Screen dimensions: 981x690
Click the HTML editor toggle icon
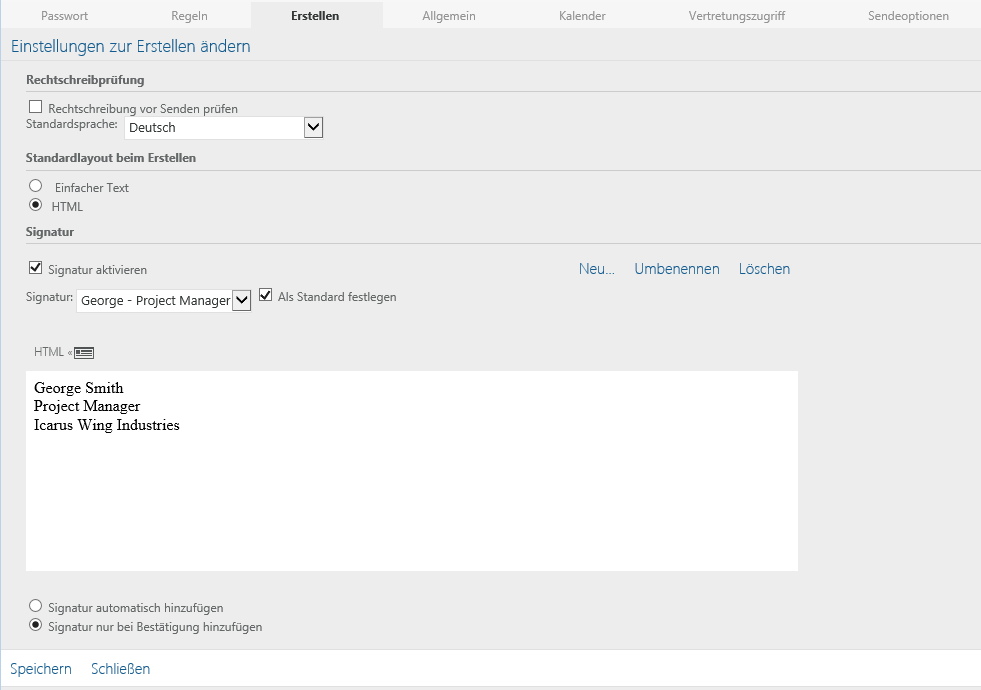(84, 352)
